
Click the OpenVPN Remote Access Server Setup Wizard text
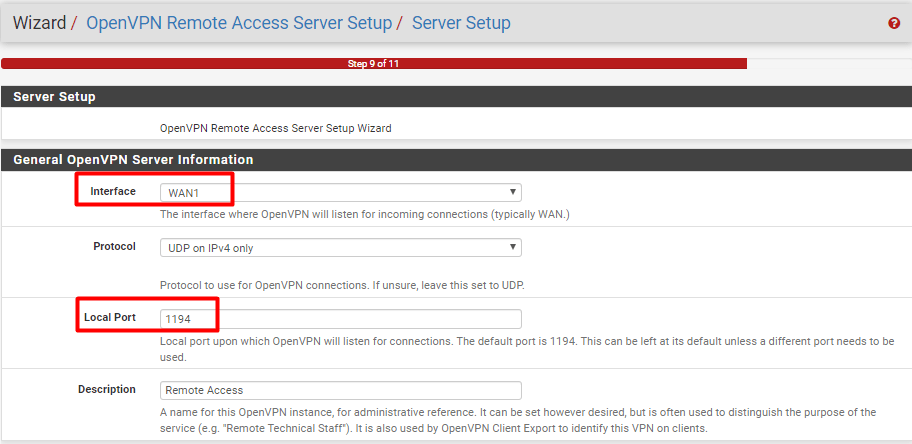[275, 128]
